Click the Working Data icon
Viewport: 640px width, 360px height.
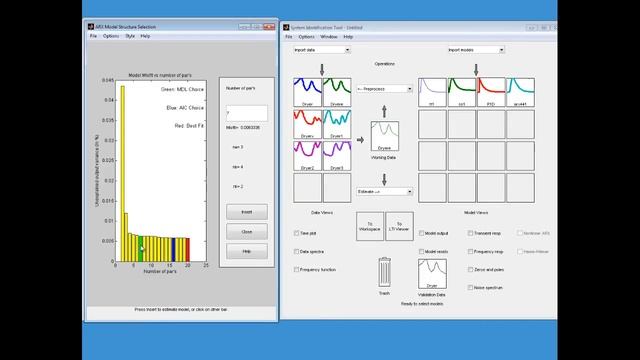(384, 136)
